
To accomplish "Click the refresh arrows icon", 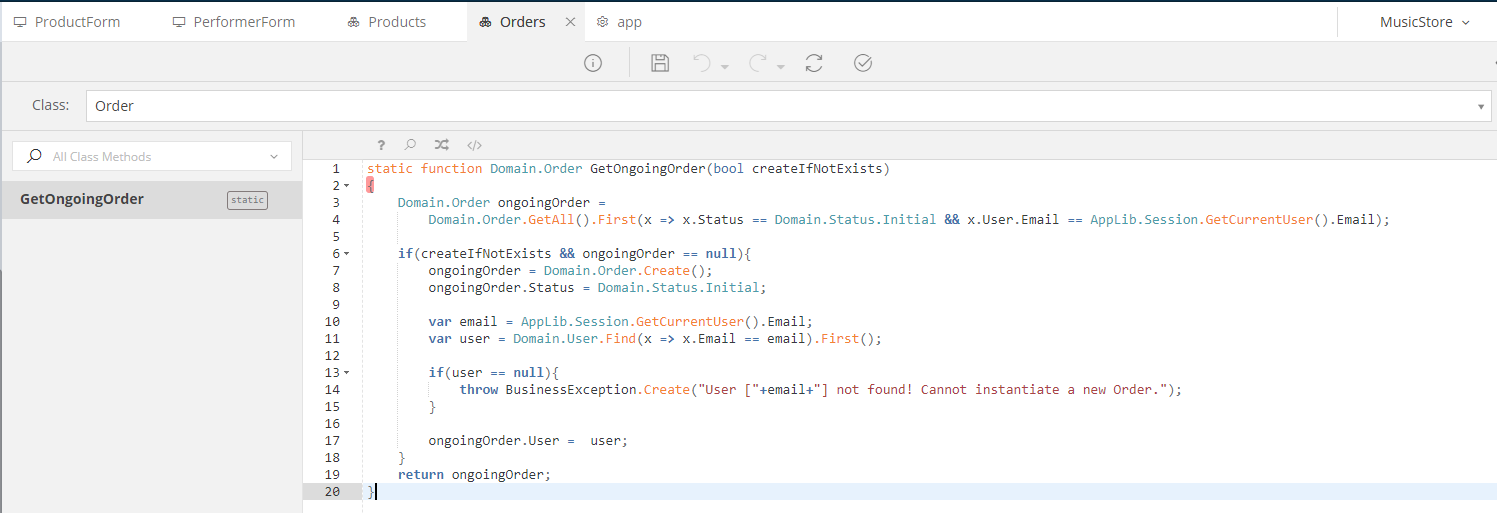I will tap(814, 63).
